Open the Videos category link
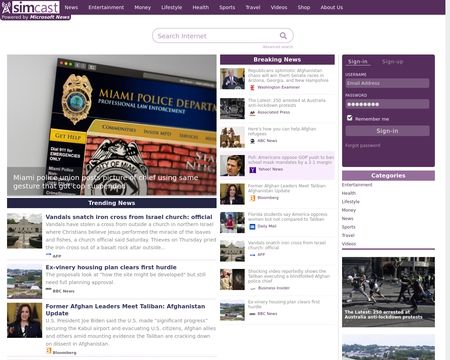The height and width of the screenshot is (360, 450). point(349,244)
